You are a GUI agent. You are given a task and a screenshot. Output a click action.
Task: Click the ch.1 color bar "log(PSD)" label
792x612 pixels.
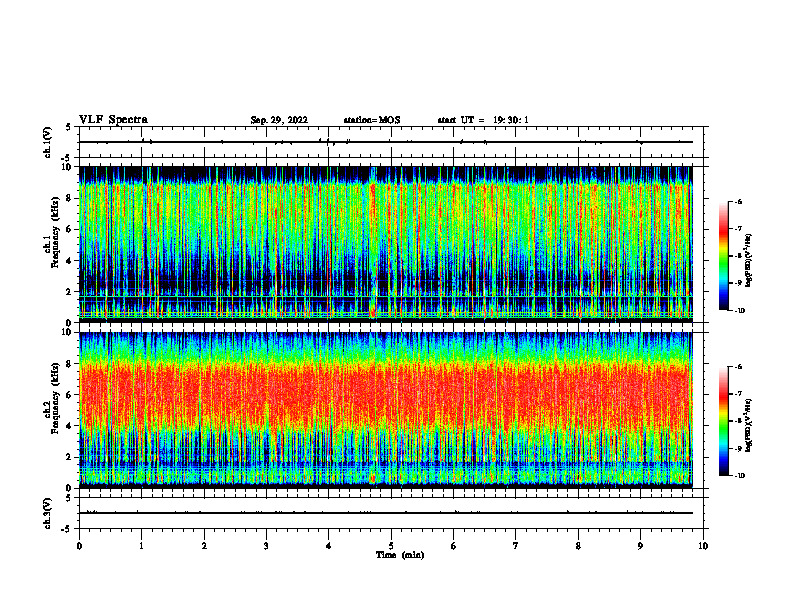749,260
